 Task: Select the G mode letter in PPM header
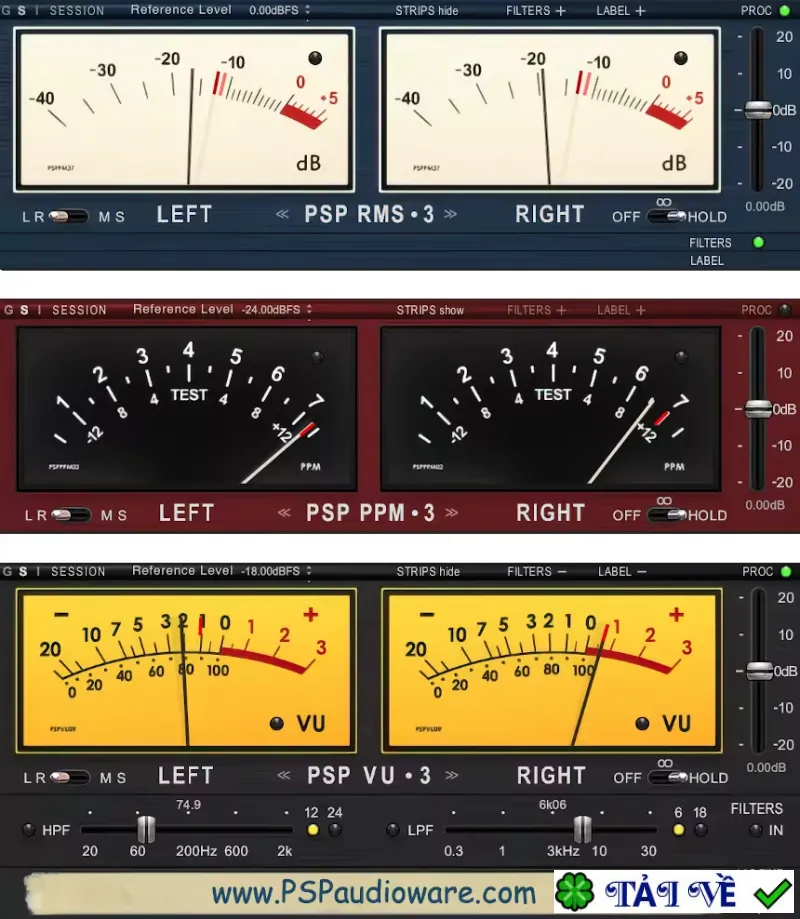[x=8, y=310]
